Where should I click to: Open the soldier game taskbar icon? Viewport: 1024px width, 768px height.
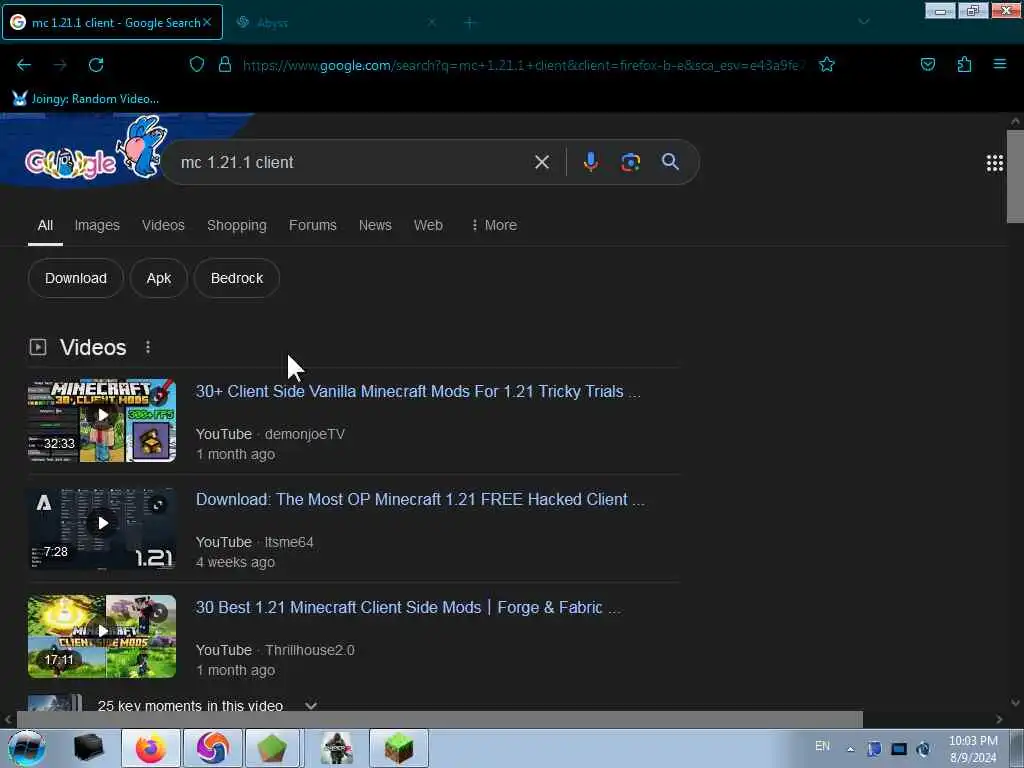tap(337, 748)
